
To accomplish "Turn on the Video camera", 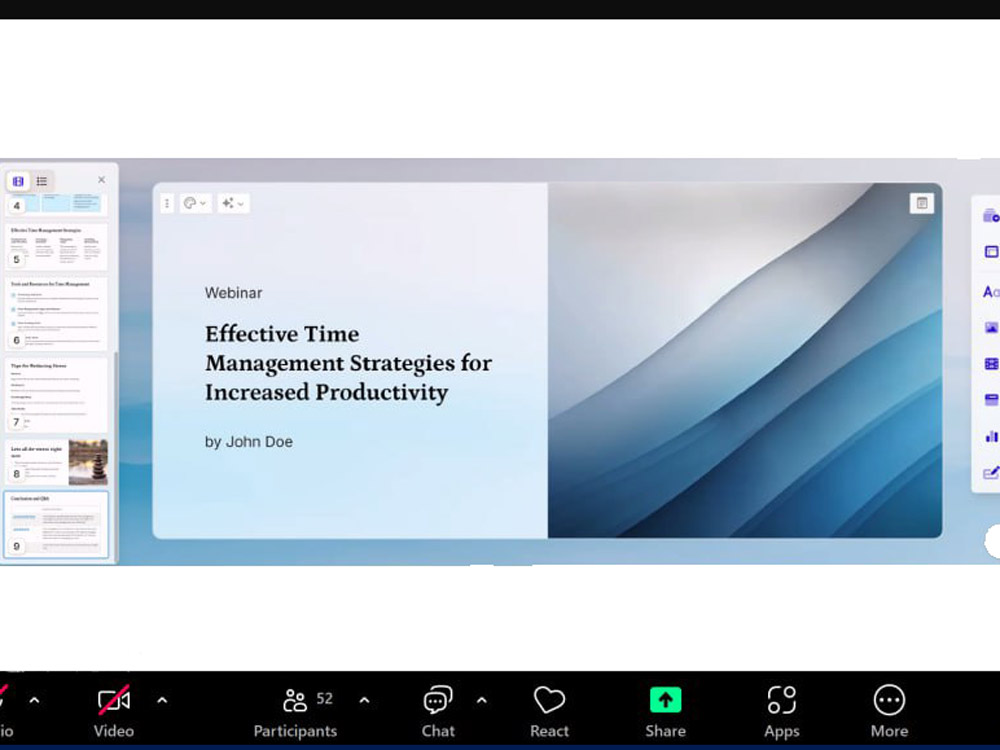I will [114, 711].
